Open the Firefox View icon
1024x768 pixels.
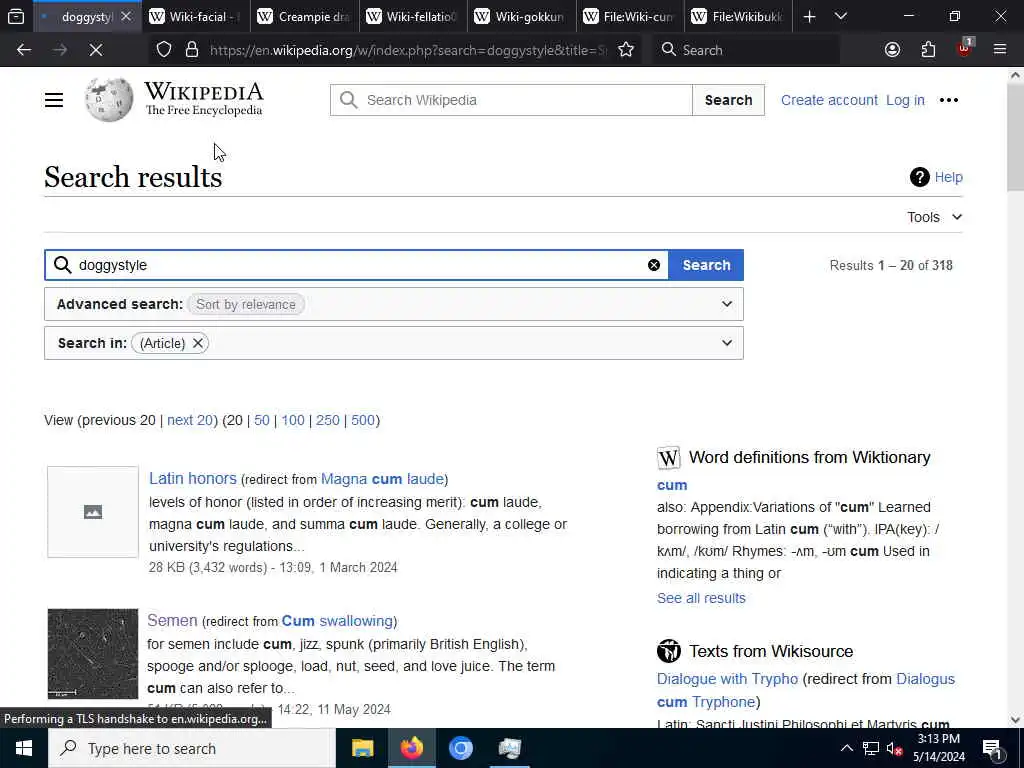pyautogui.click(x=16, y=17)
